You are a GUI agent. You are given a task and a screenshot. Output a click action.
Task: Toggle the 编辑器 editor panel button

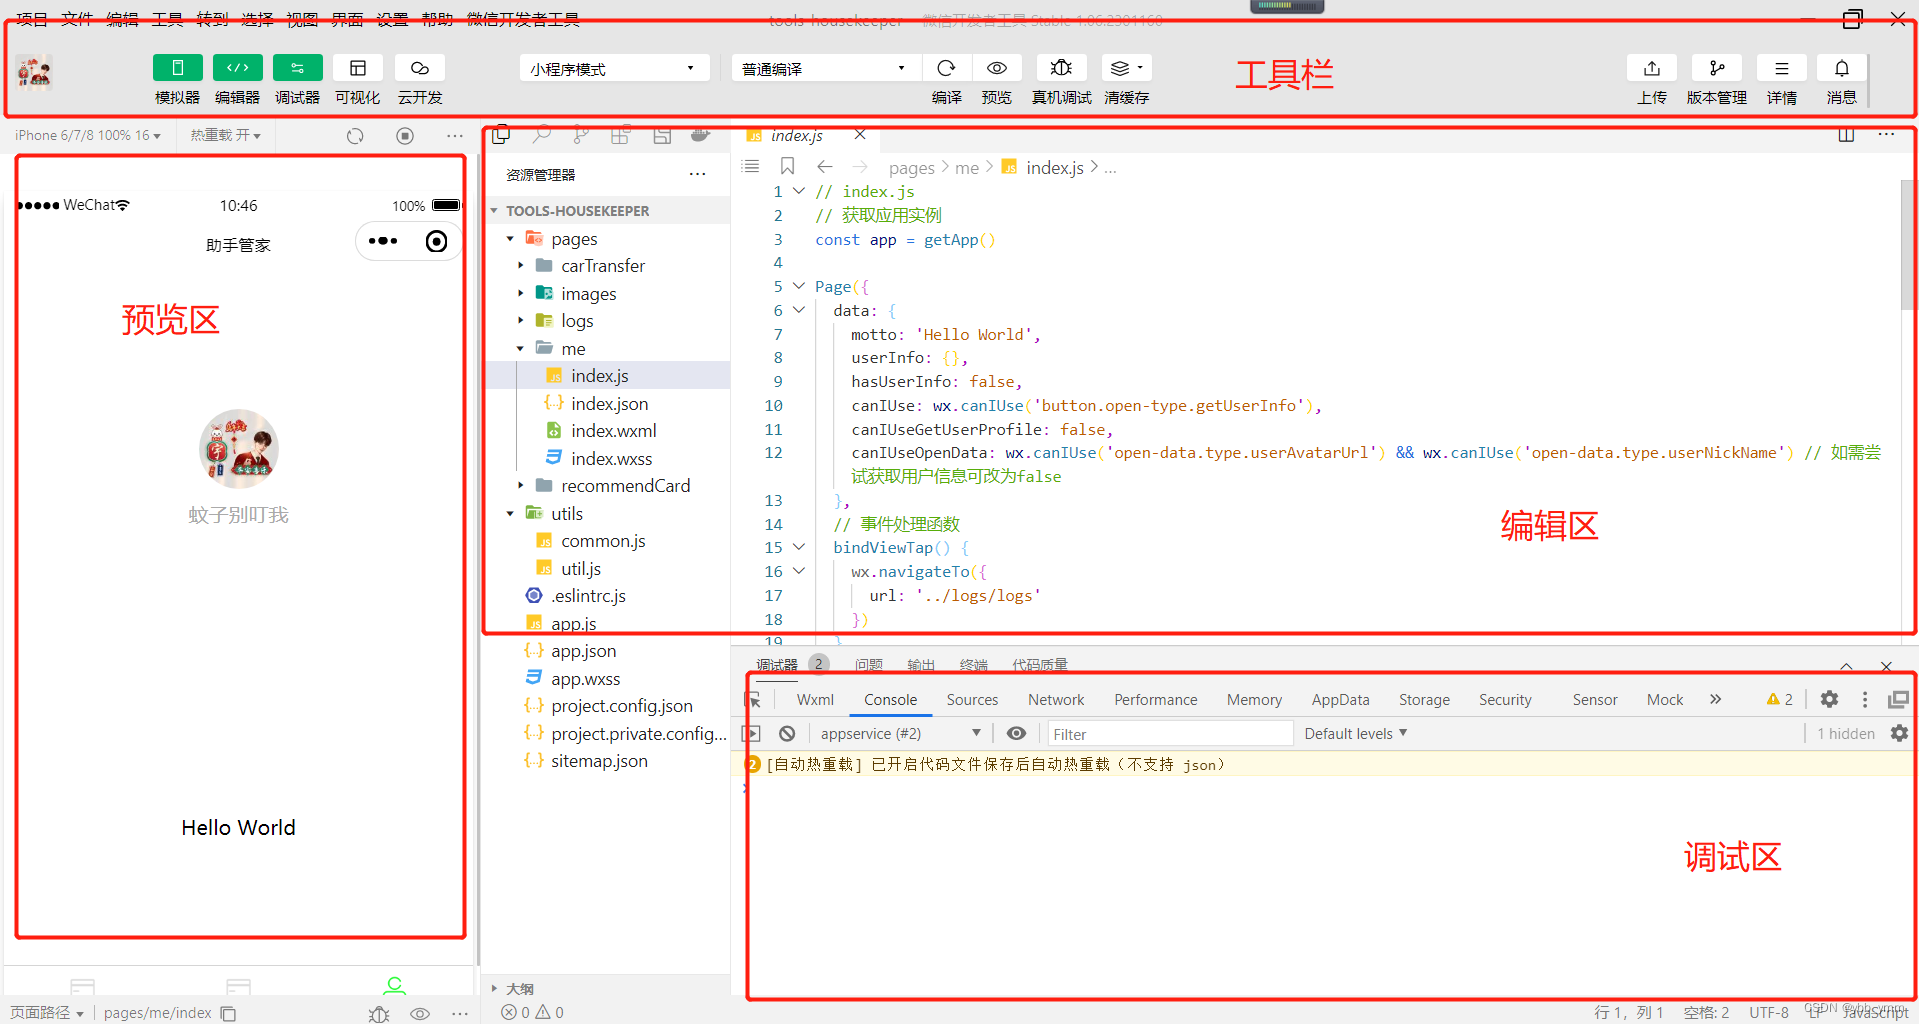tap(237, 68)
